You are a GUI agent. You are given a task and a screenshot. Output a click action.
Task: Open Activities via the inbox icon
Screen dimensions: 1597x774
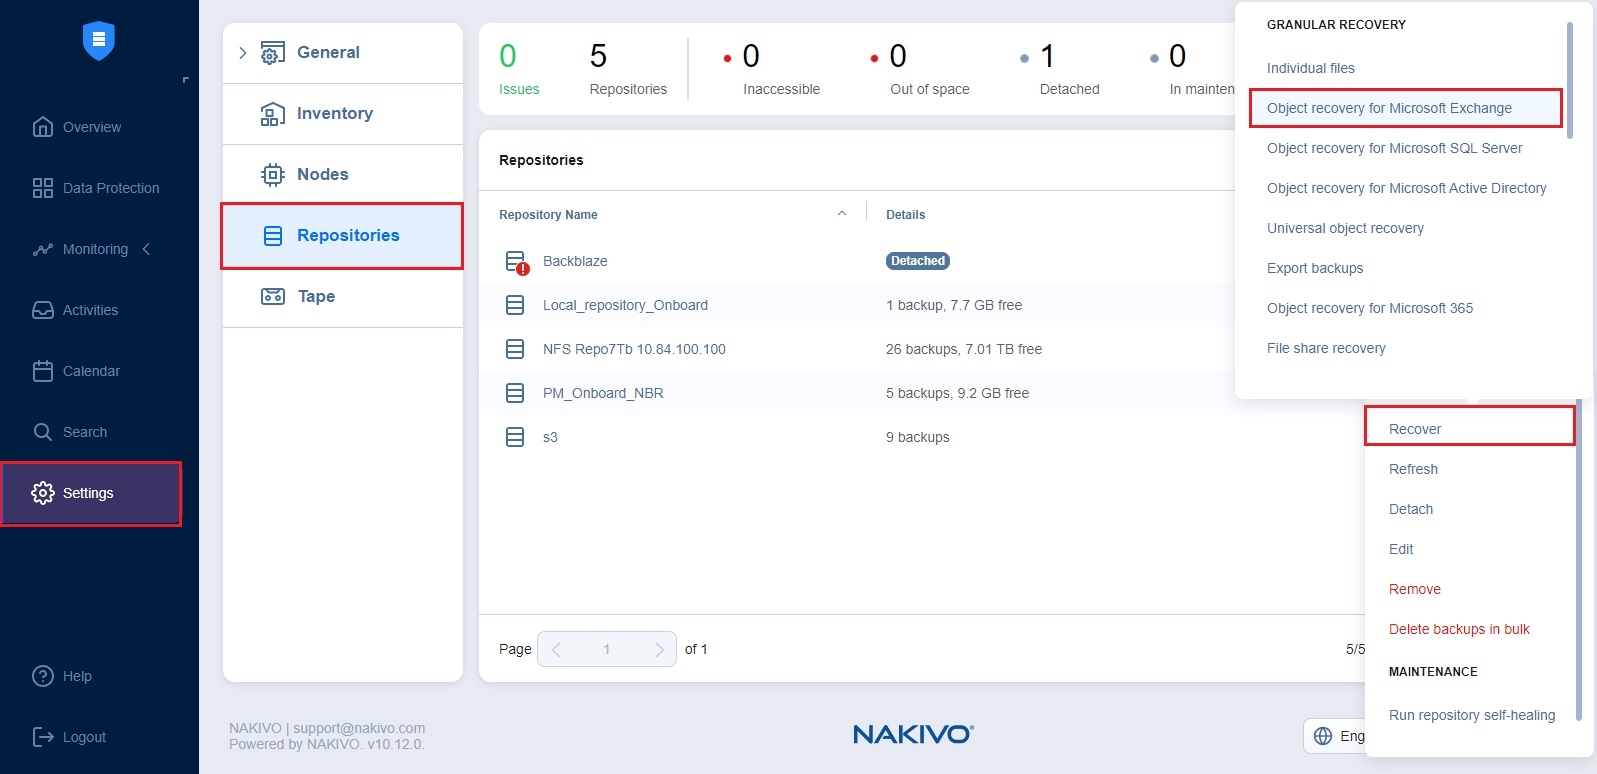click(43, 310)
